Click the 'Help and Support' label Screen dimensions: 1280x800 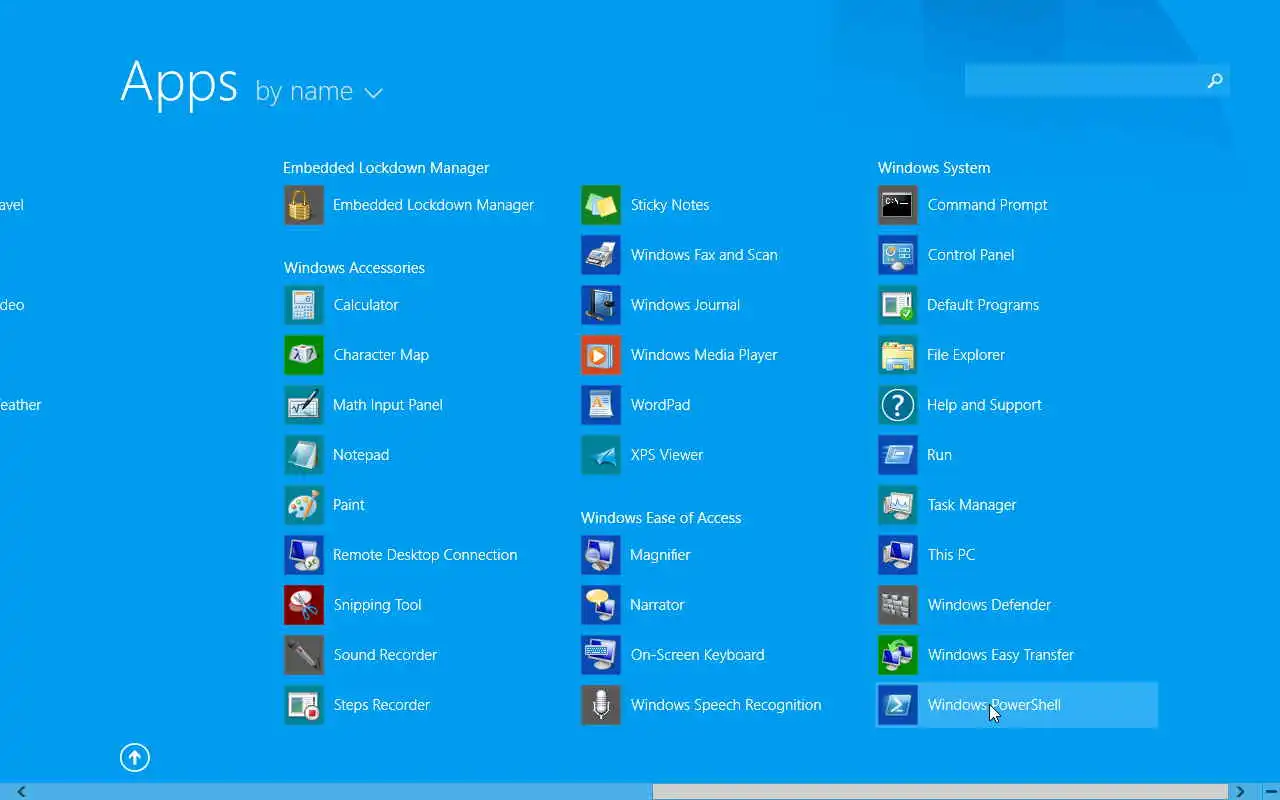[x=984, y=405]
